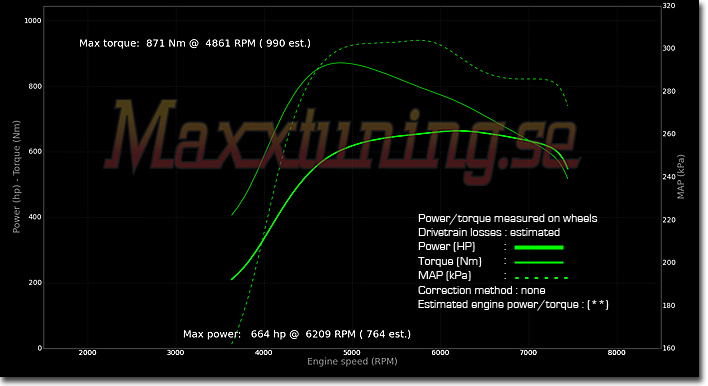Click the right-side 'MAP (kPa)' axis title
The height and width of the screenshot is (386, 708).
tap(681, 177)
